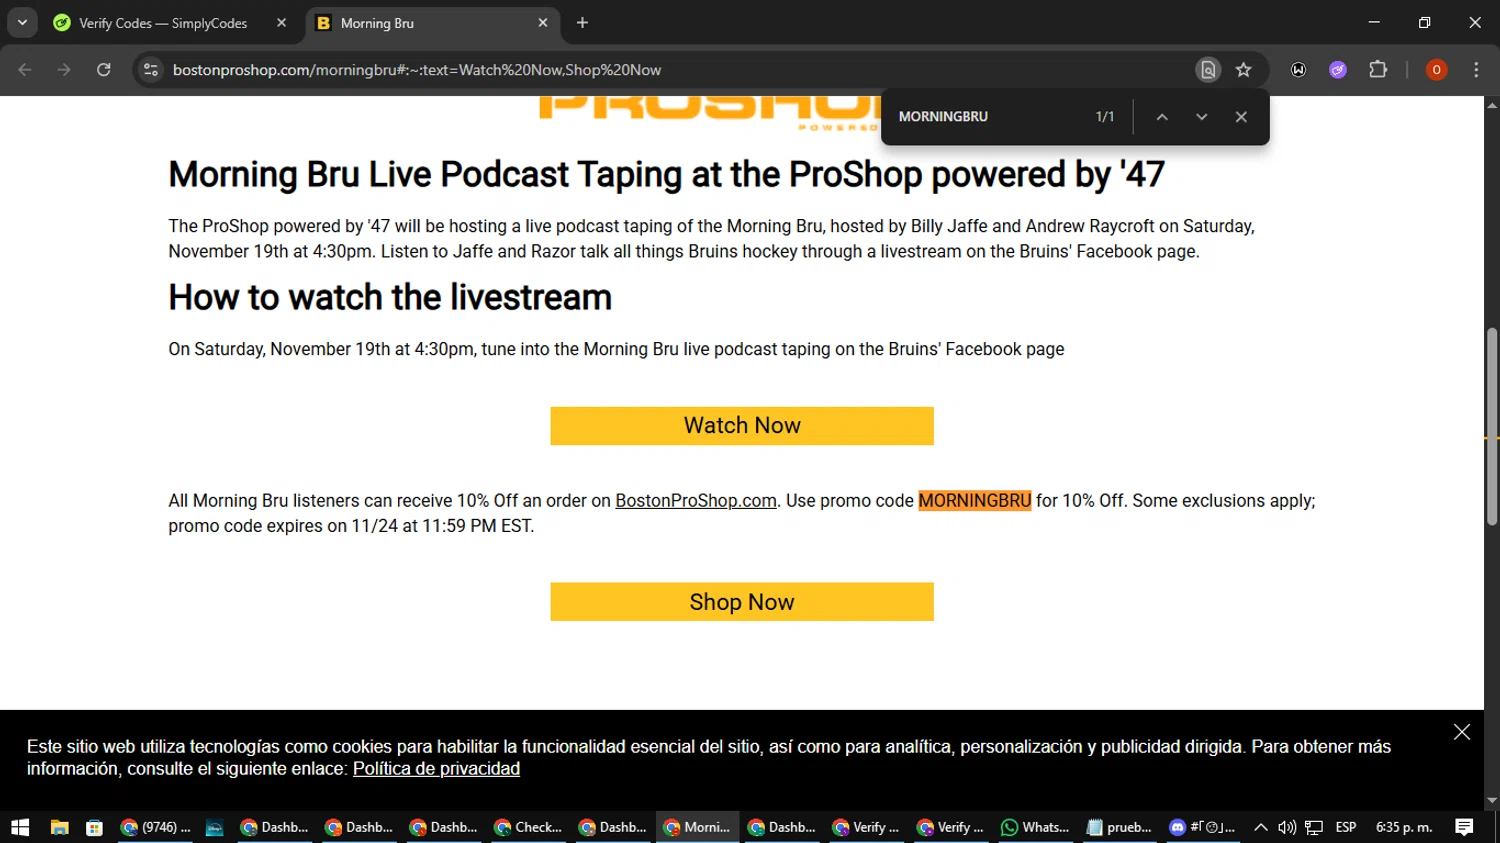Open the Windows notification center
This screenshot has width=1500, height=843.
coord(1464,827)
